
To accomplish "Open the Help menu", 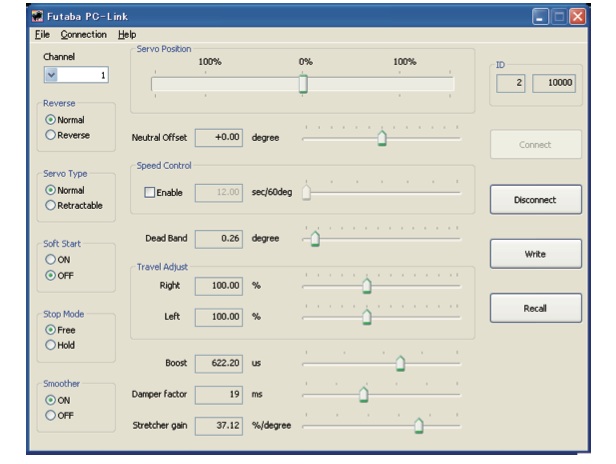I will (127, 35).
